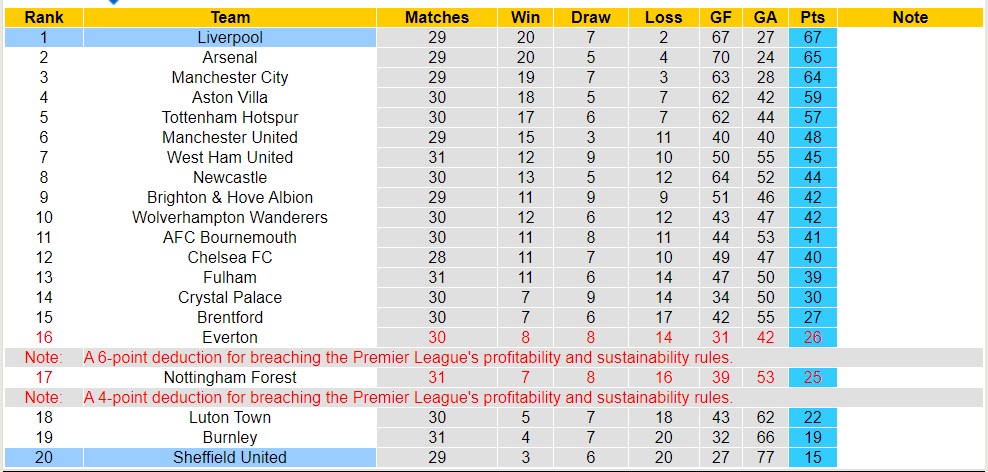The width and height of the screenshot is (988, 472).
Task: Click the 4-point deduction note text
Action: [408, 397]
